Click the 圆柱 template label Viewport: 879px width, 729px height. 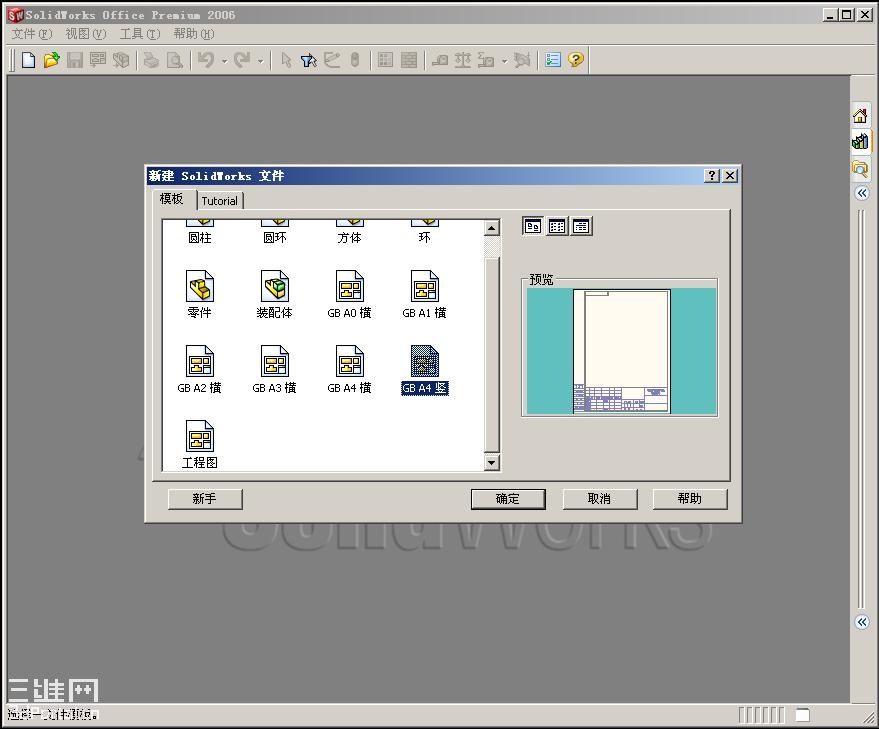pyautogui.click(x=200, y=238)
